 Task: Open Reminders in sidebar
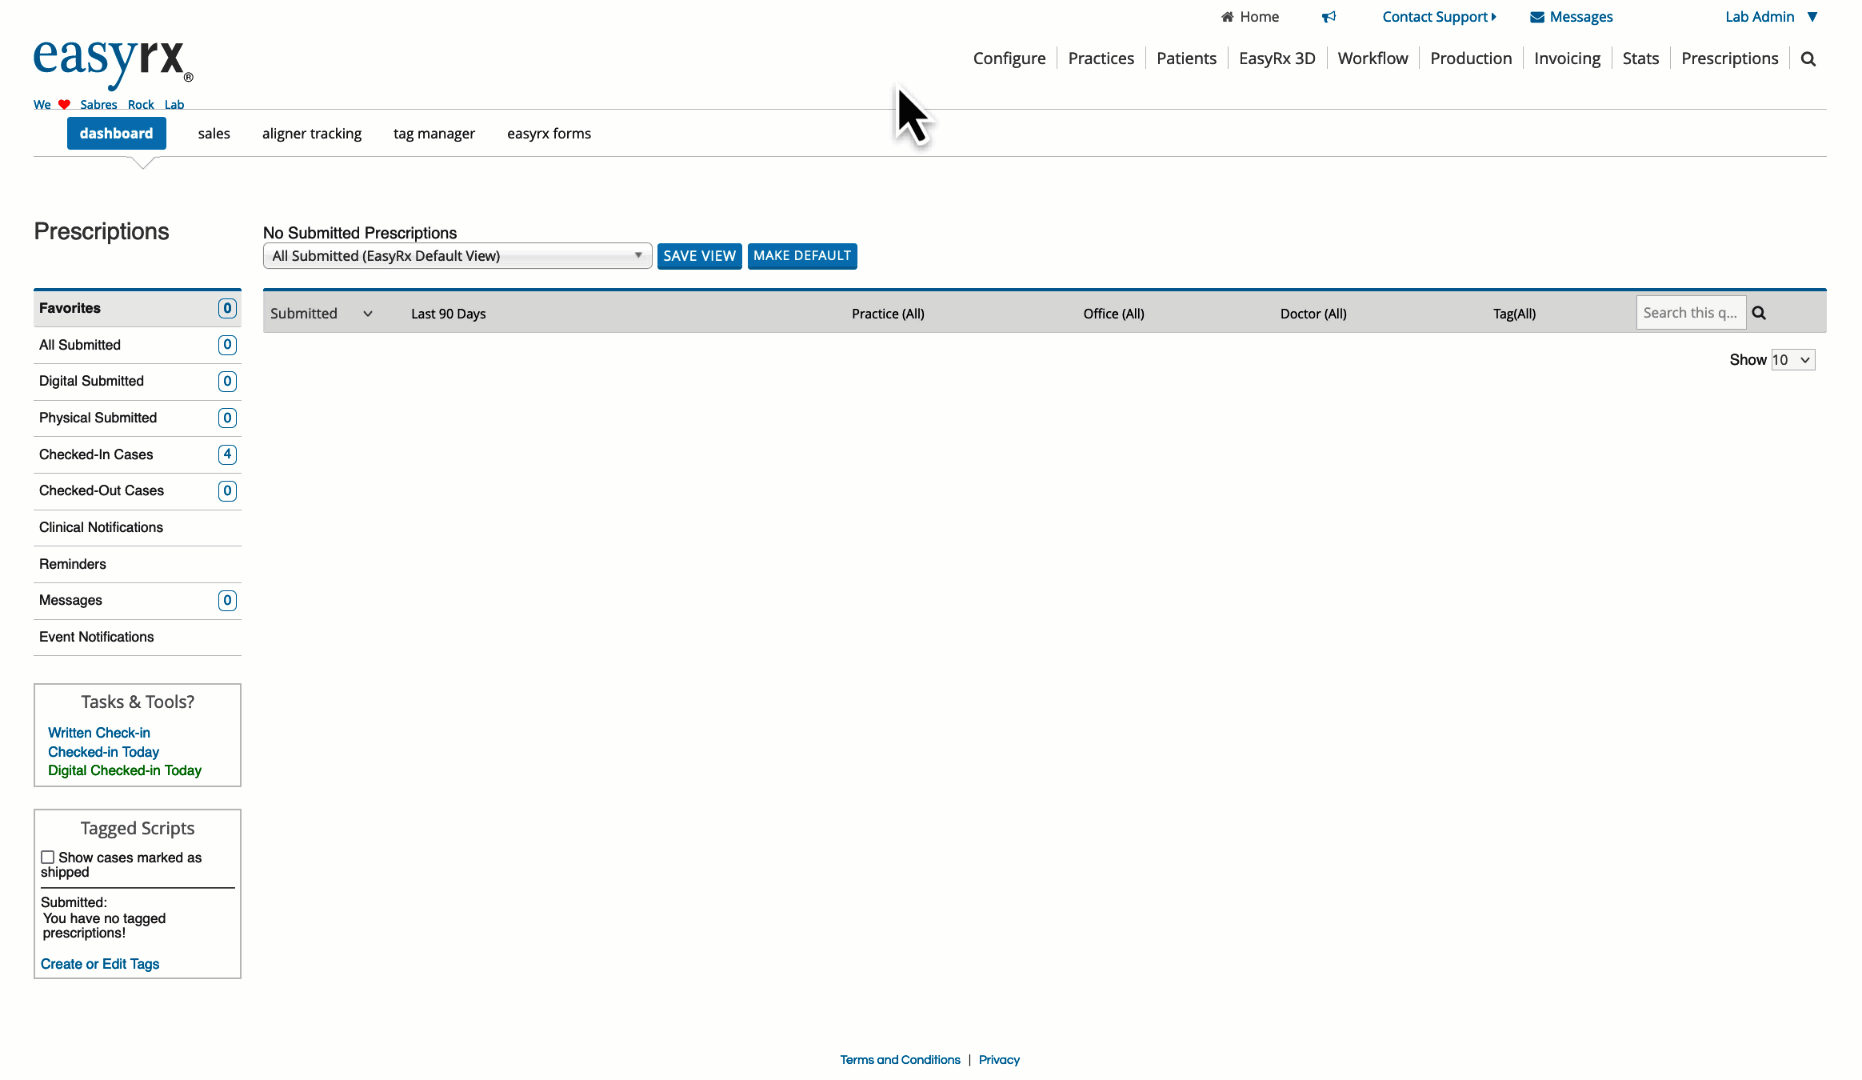pos(138,564)
